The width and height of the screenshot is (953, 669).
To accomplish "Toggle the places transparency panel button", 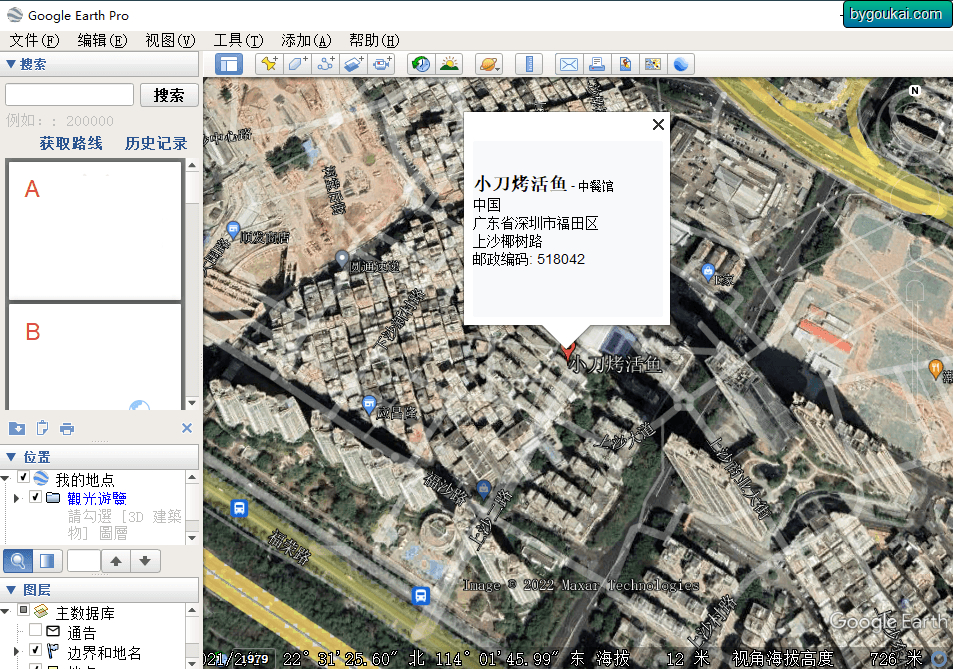I will click(47, 561).
